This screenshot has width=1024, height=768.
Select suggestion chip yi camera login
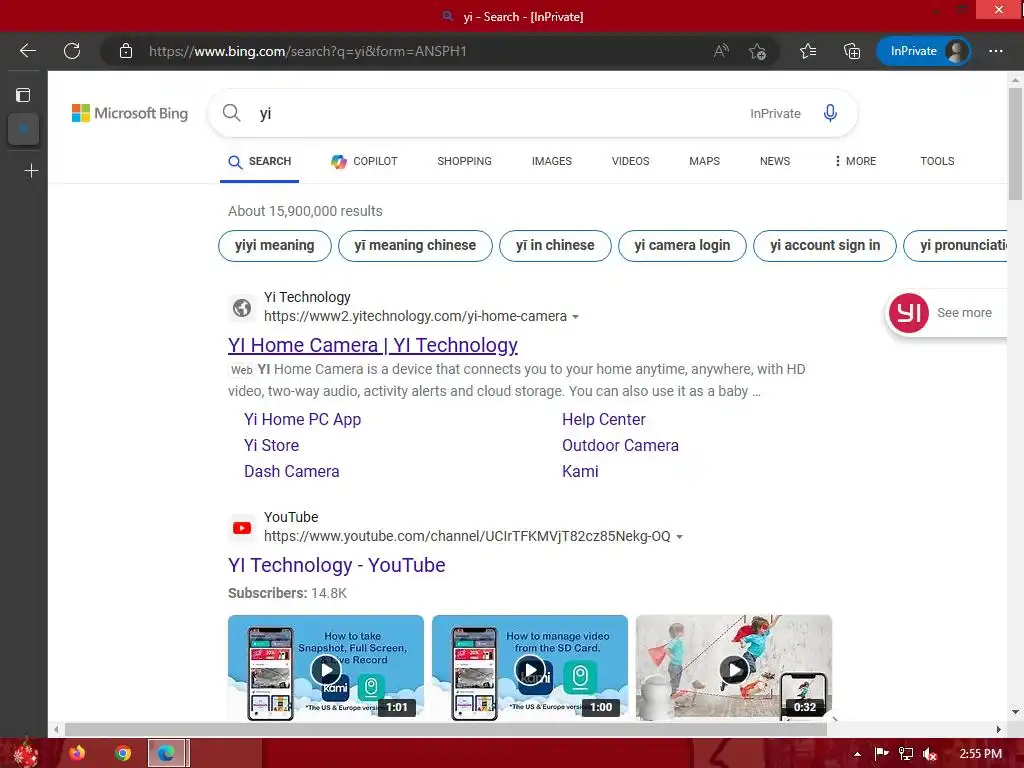tap(682, 246)
